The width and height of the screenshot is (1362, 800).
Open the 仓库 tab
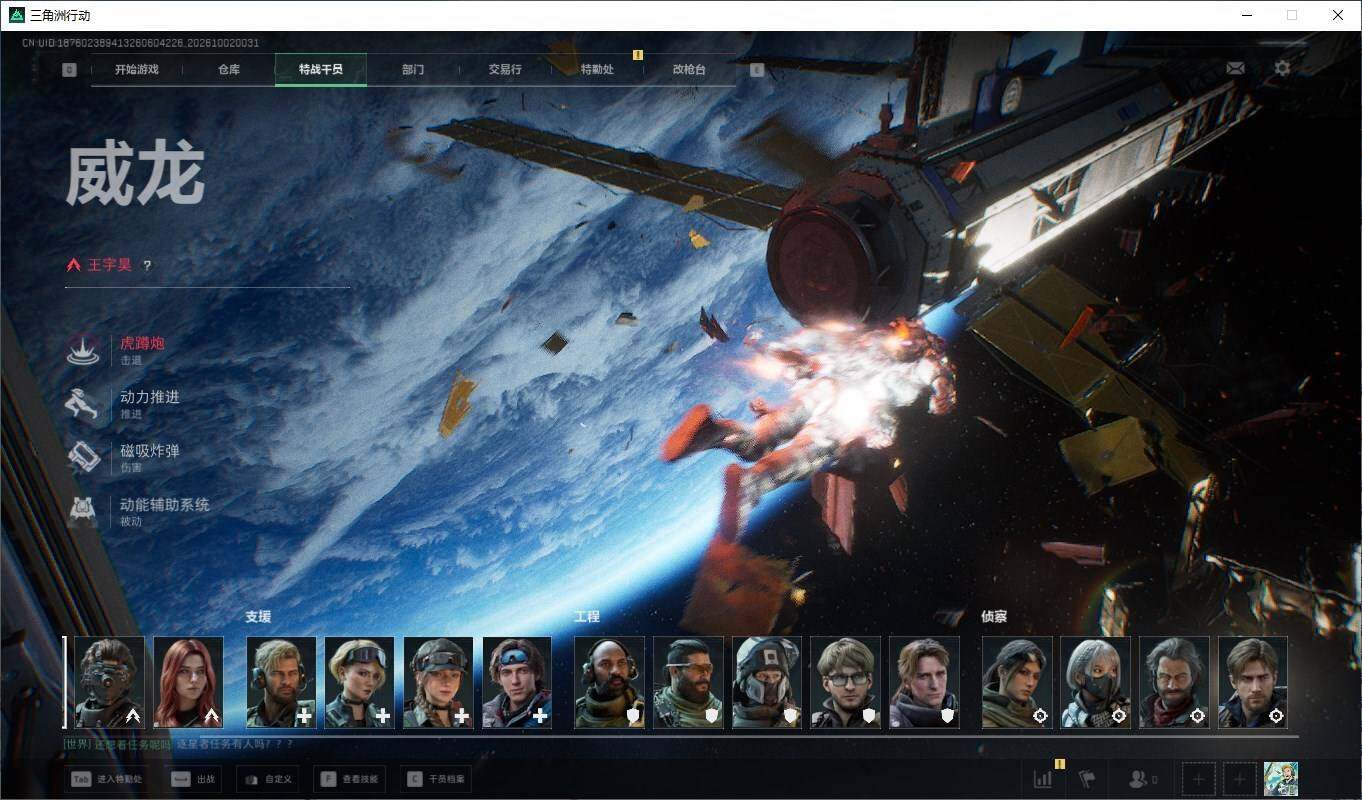pos(229,70)
